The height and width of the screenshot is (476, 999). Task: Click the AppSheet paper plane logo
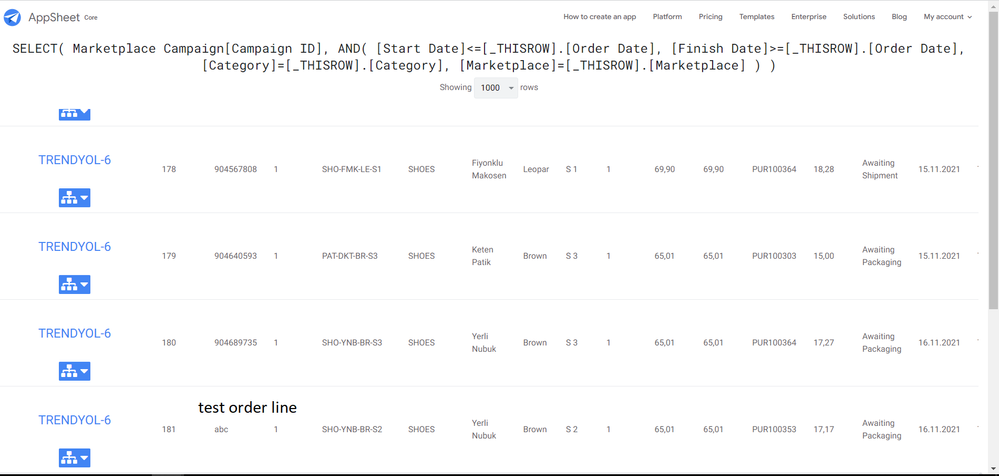pos(12,17)
